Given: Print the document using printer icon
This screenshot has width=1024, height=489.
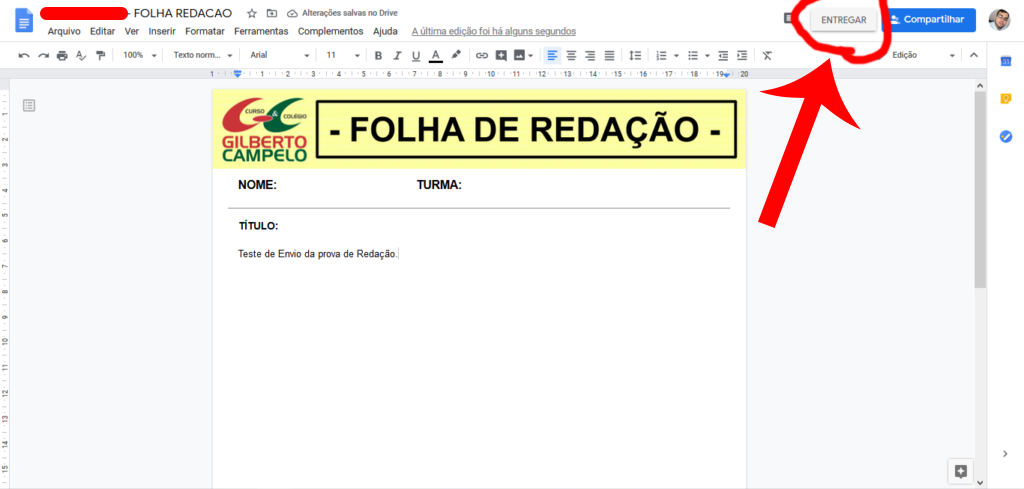Looking at the screenshot, I should pos(62,55).
